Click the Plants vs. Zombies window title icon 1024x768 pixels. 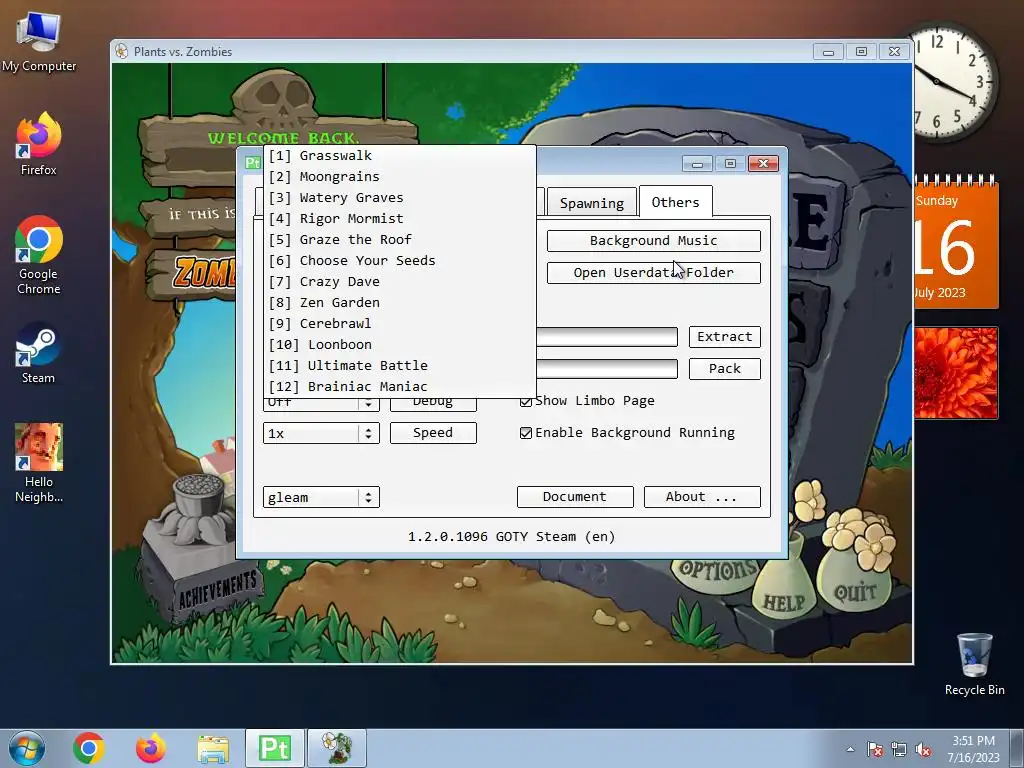tap(122, 51)
